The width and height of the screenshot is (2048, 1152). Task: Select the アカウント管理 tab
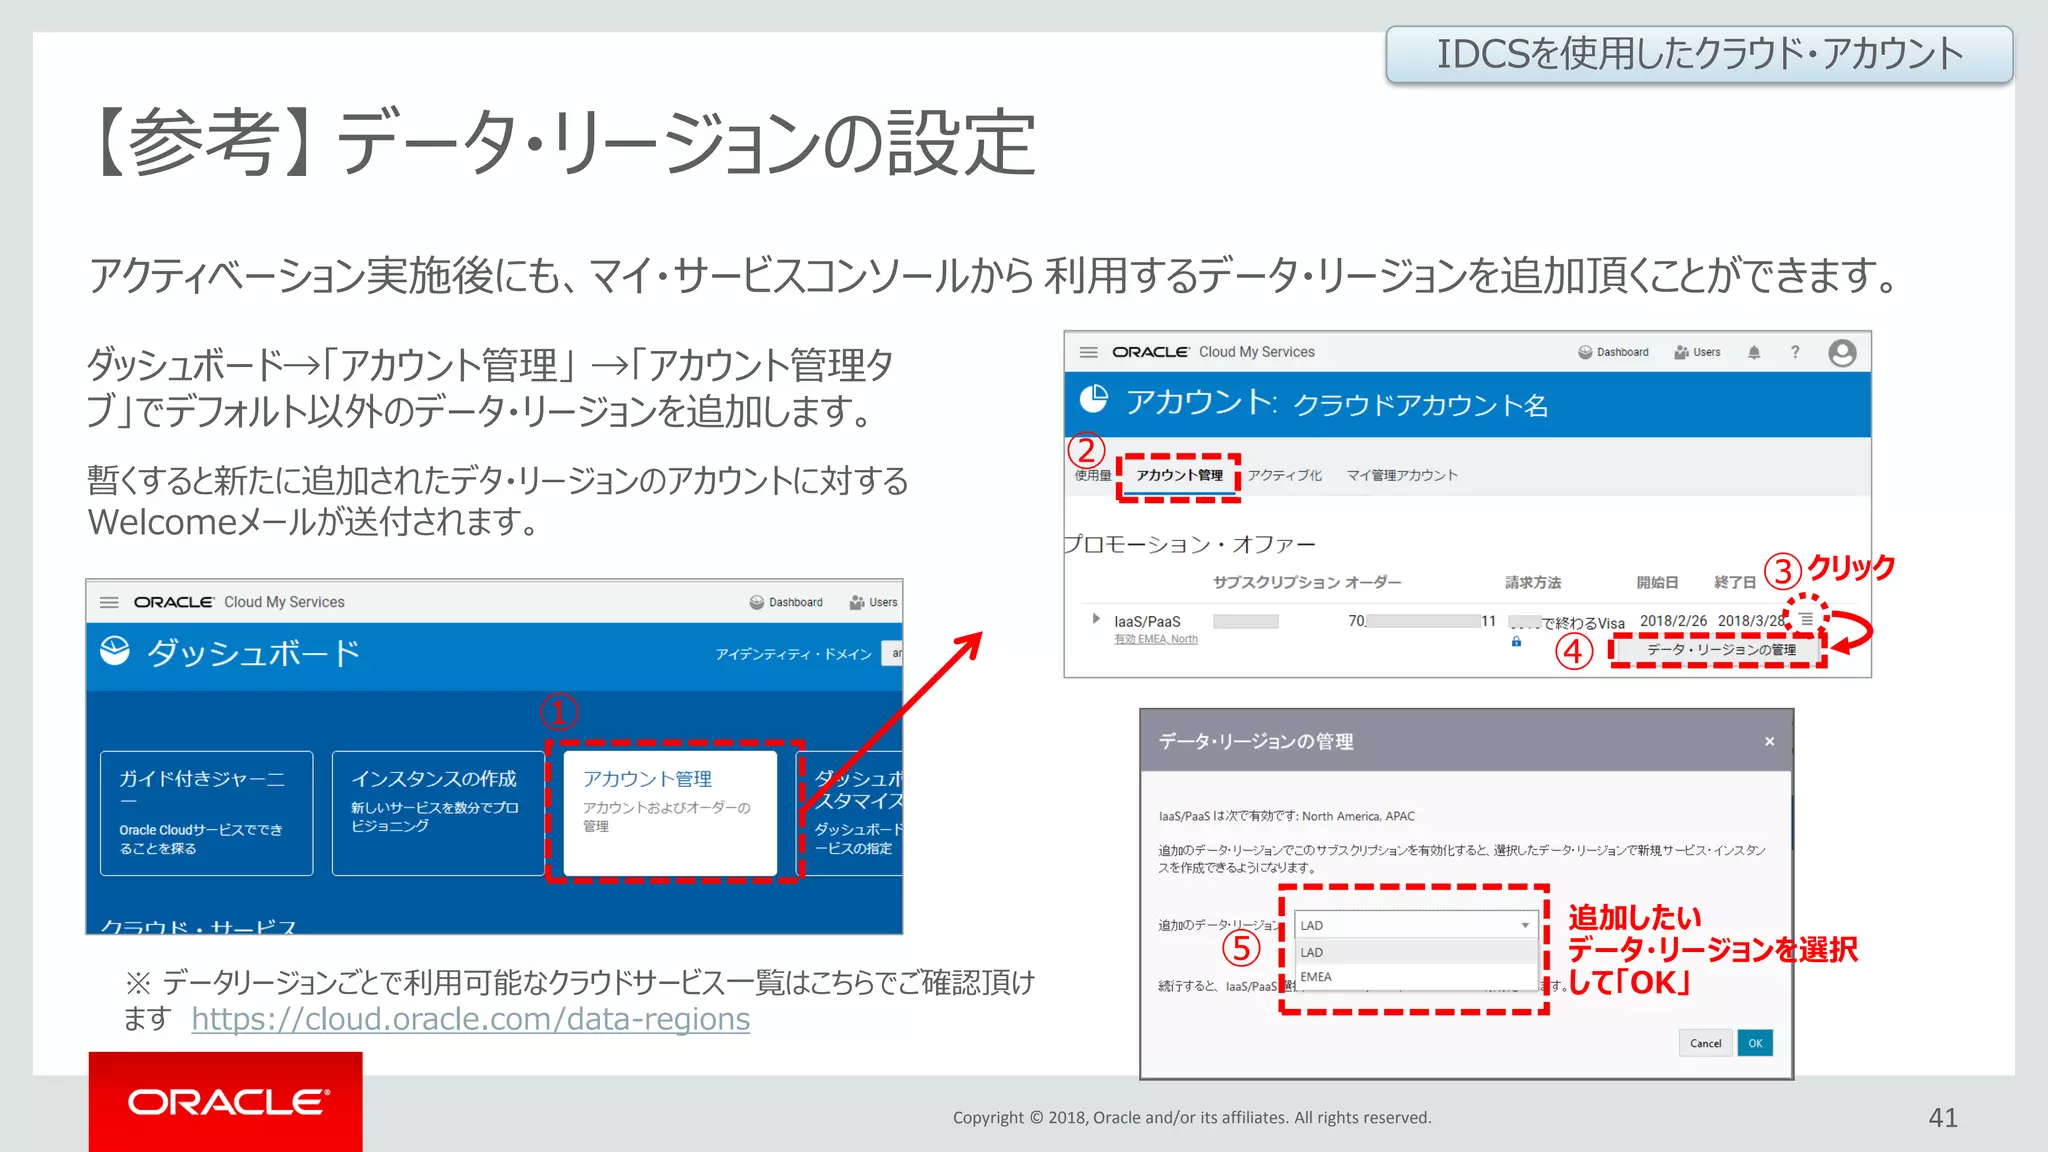(x=1179, y=475)
